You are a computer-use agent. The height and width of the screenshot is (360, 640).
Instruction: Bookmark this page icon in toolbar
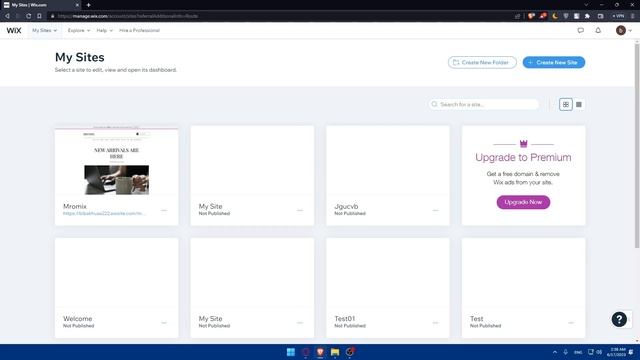click(x=40, y=16)
